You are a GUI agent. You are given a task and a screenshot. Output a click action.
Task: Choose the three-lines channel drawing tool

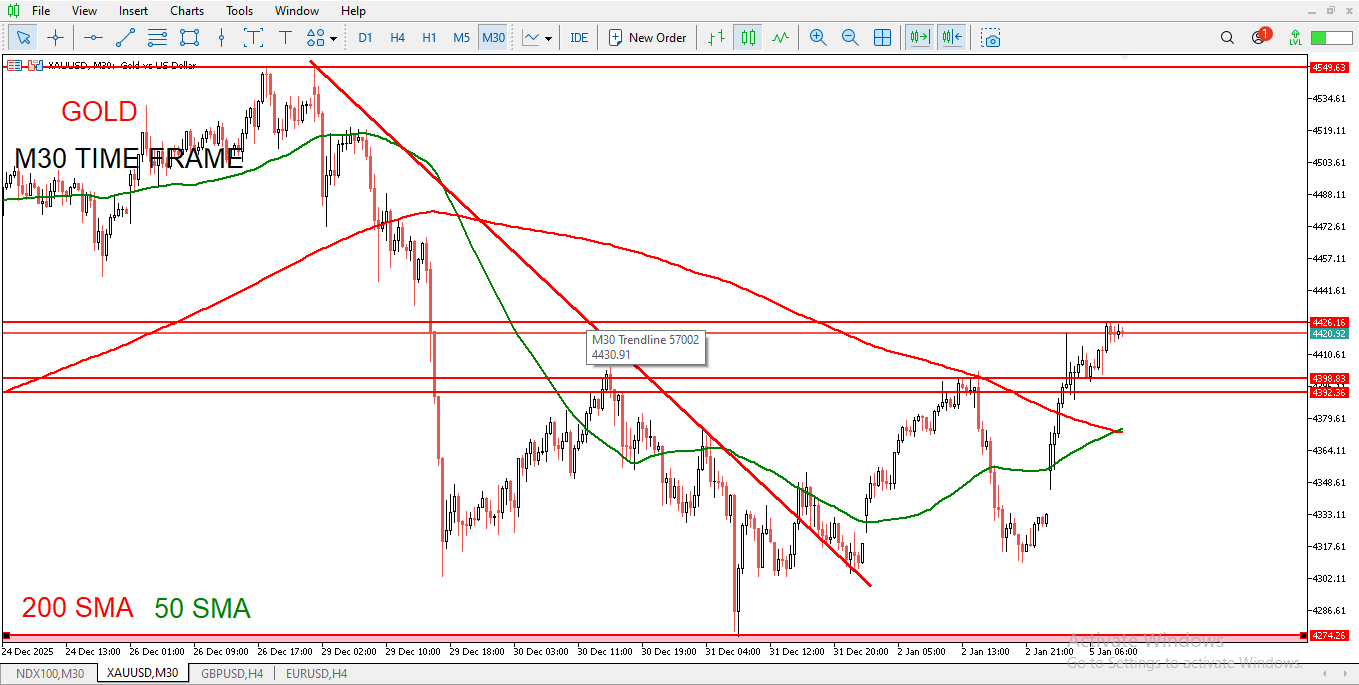157,38
